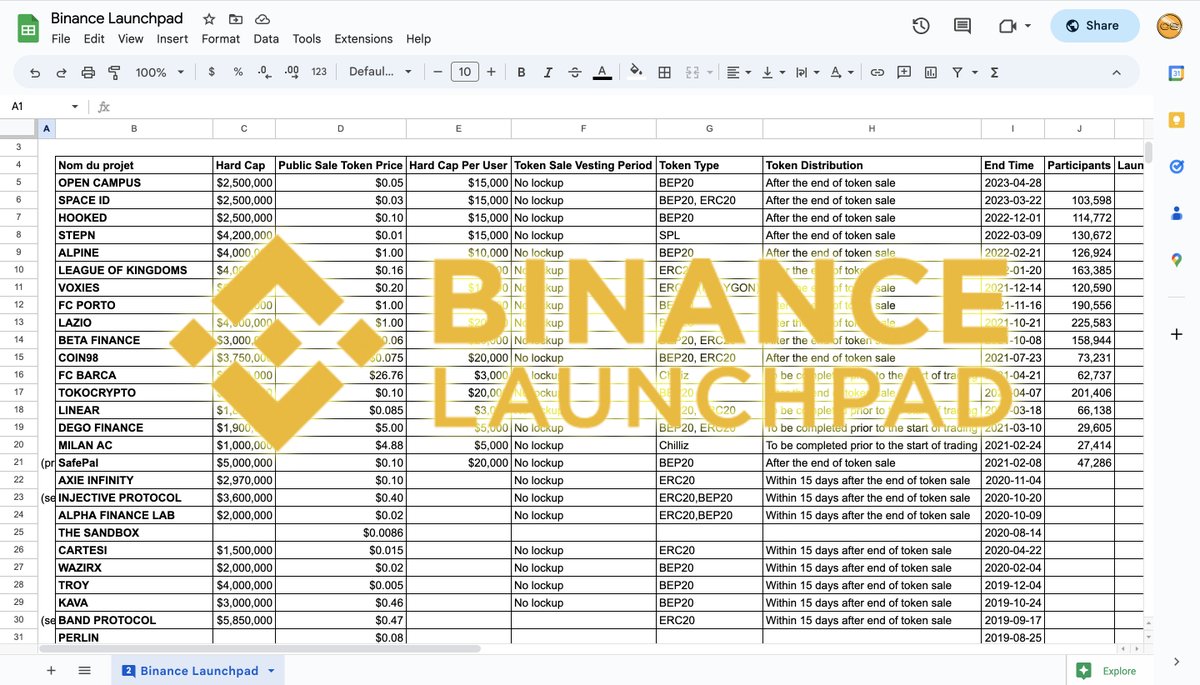Activate the paint format tool

[x=114, y=72]
